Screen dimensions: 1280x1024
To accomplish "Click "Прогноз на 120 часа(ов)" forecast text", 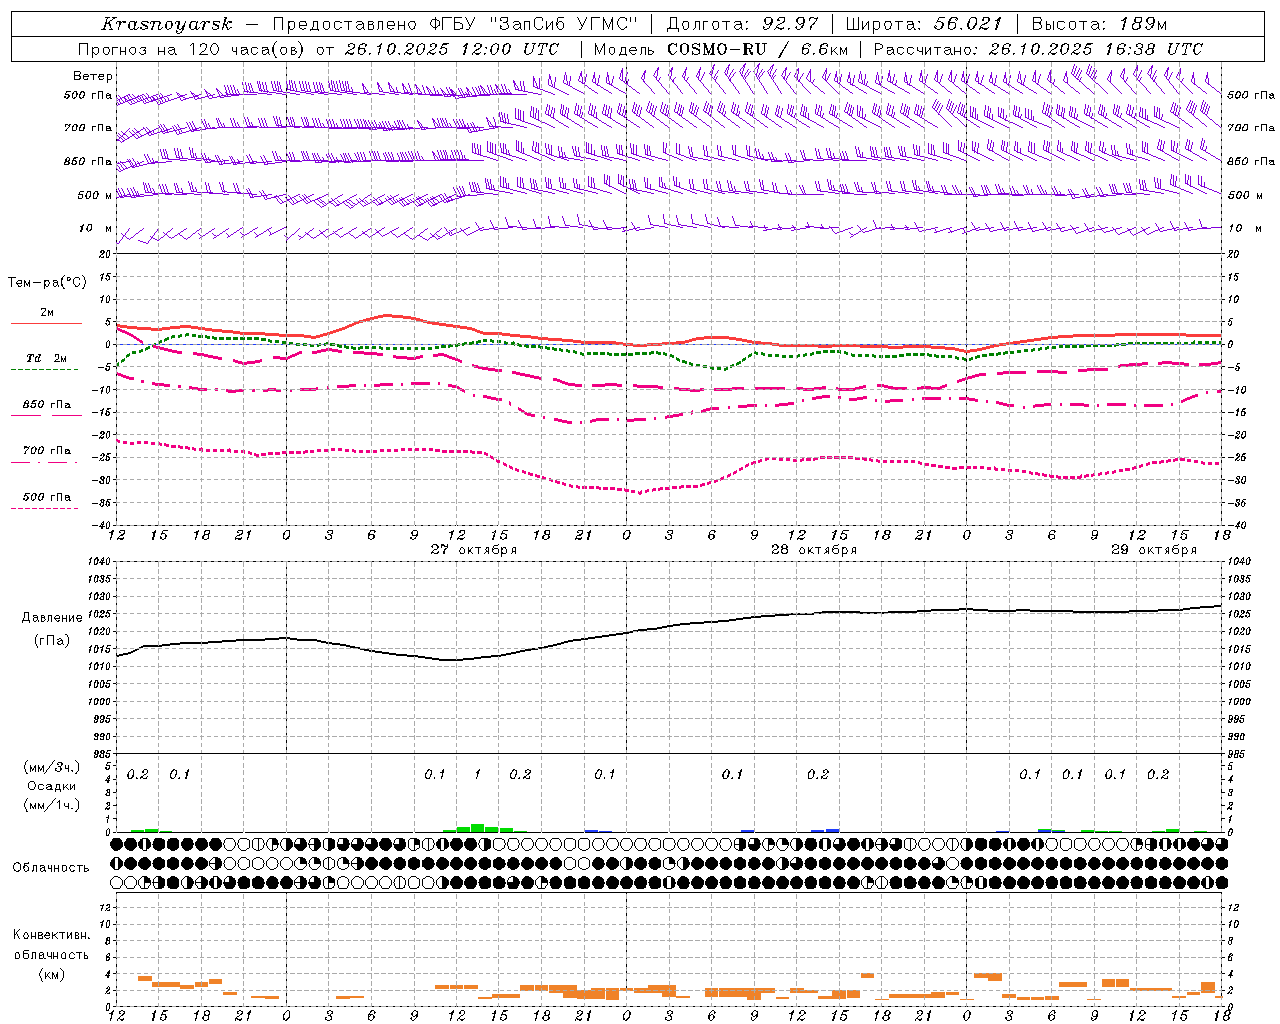I will [x=192, y=49].
